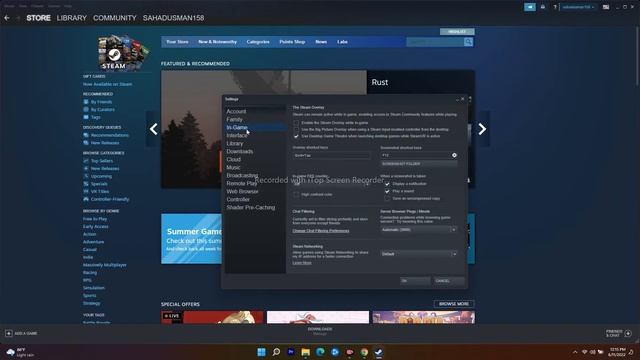
Task: Click OK in the Settings dialog
Action: pos(415,281)
